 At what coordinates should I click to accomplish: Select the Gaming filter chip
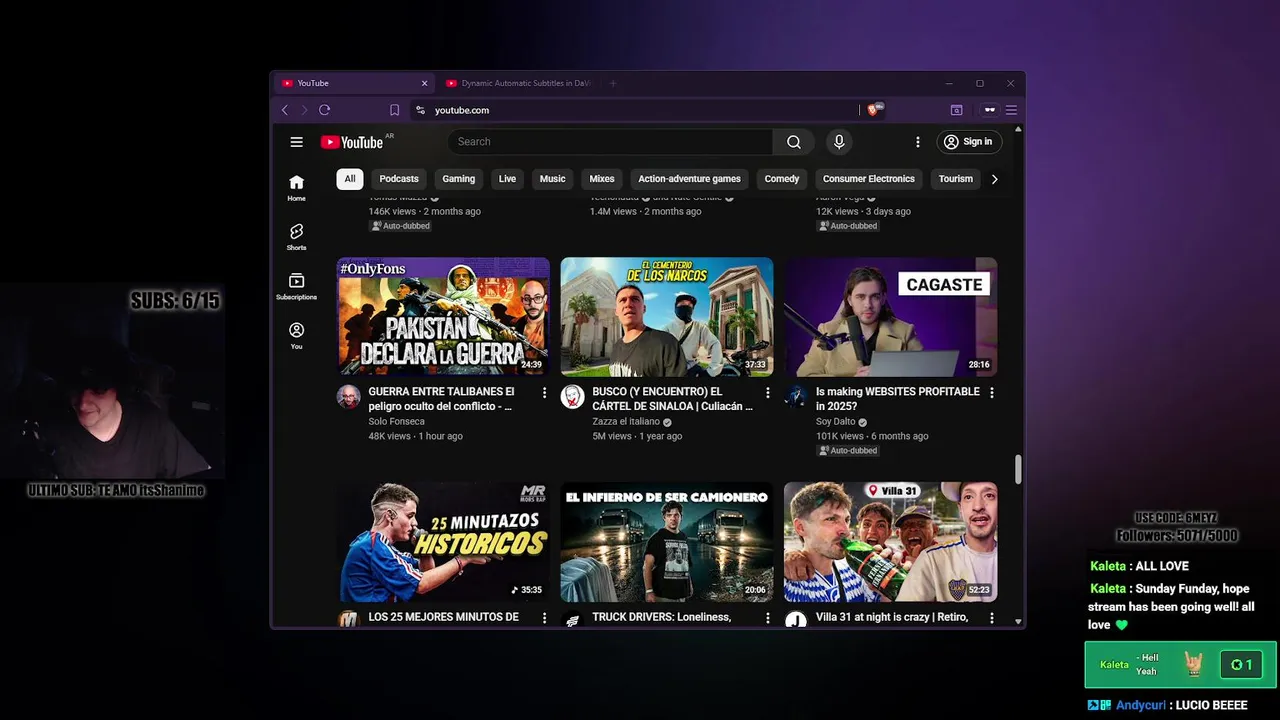click(459, 179)
